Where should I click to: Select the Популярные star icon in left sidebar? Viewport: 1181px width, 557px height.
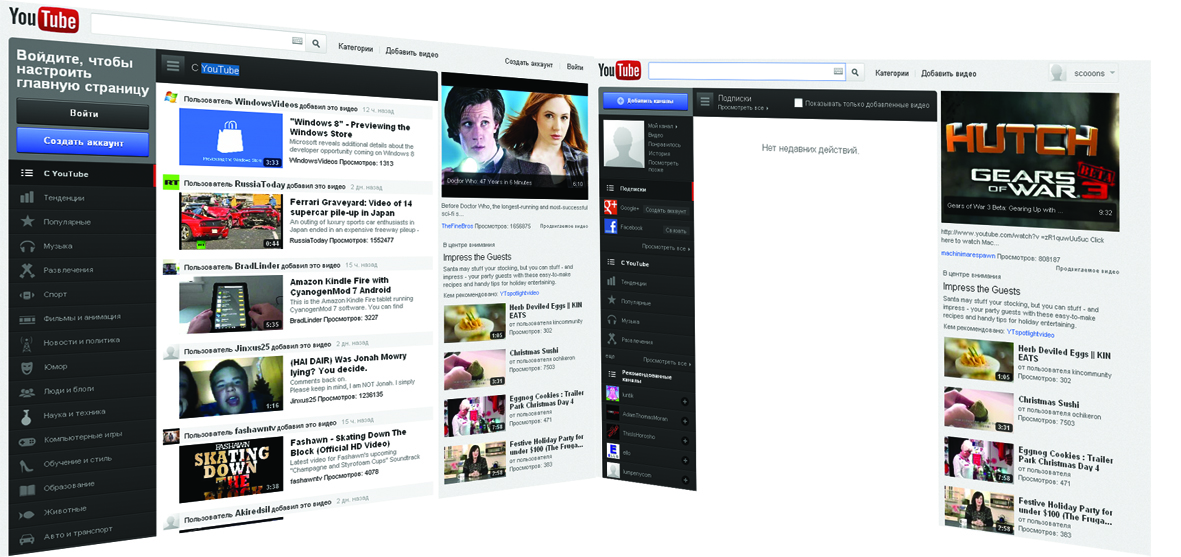point(27,221)
